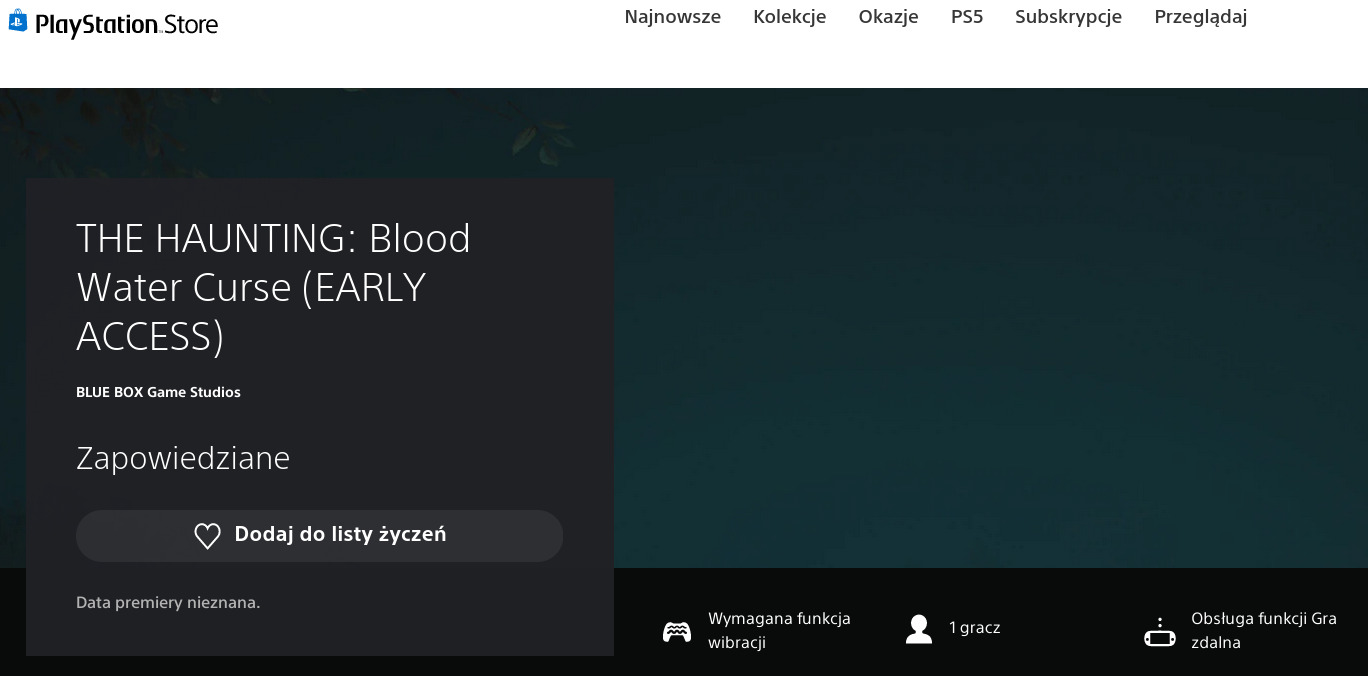Select the Wymagana funkcja wibracji label

(778, 630)
